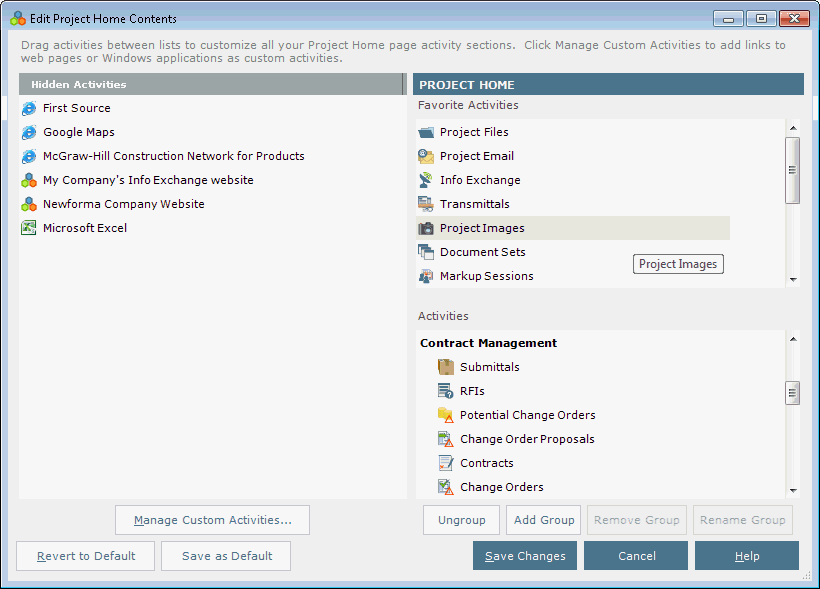The height and width of the screenshot is (589, 820).
Task: Close the Edit Project Home Contents window
Action: [x=794, y=19]
